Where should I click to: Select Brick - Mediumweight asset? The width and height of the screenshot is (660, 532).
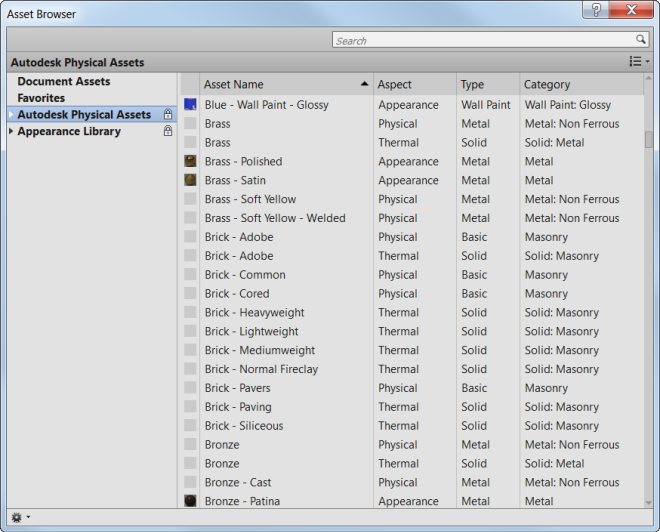(260, 351)
